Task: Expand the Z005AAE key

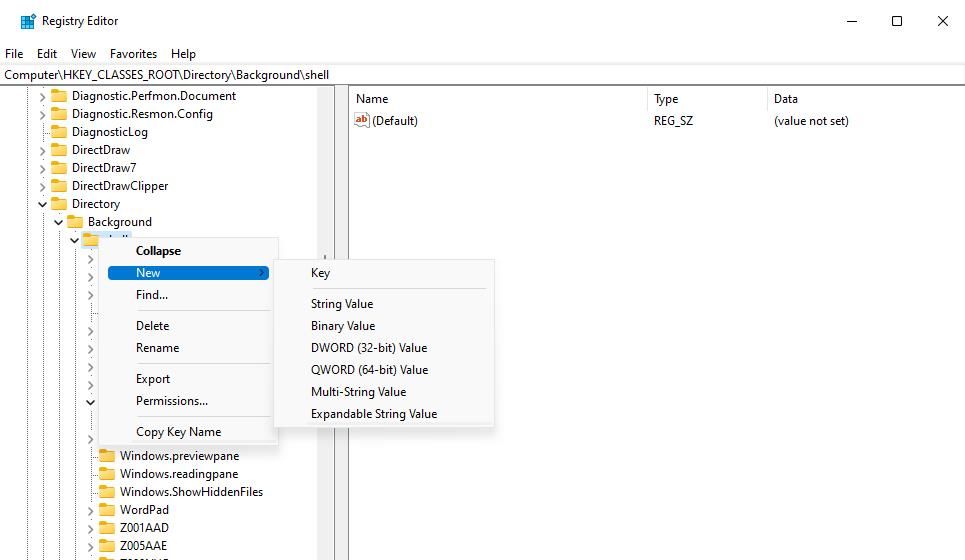Action: point(90,546)
